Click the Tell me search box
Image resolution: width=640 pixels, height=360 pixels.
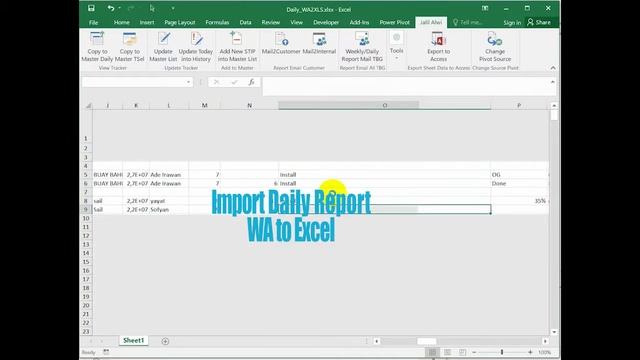pyautogui.click(x=468, y=22)
